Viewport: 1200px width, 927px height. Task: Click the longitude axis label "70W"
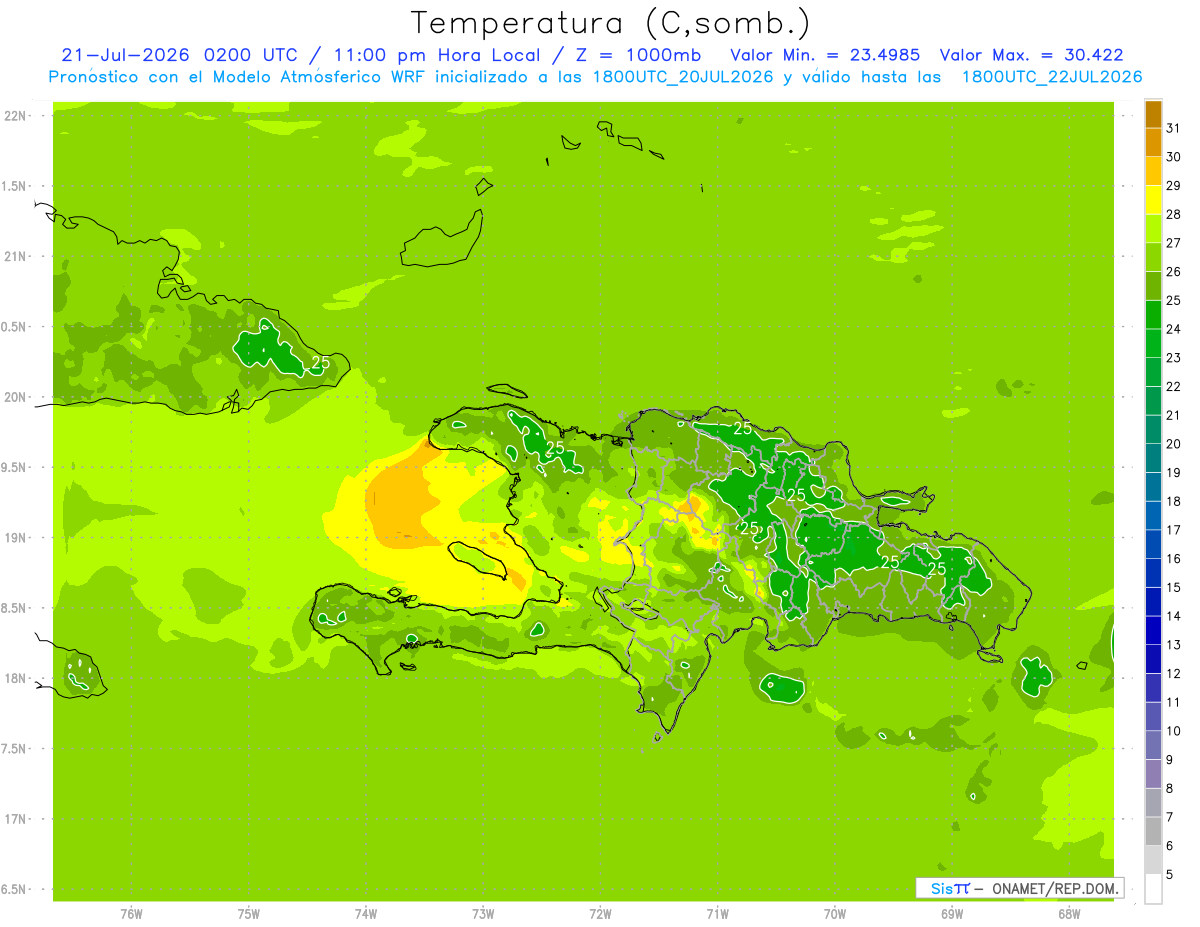835,914
